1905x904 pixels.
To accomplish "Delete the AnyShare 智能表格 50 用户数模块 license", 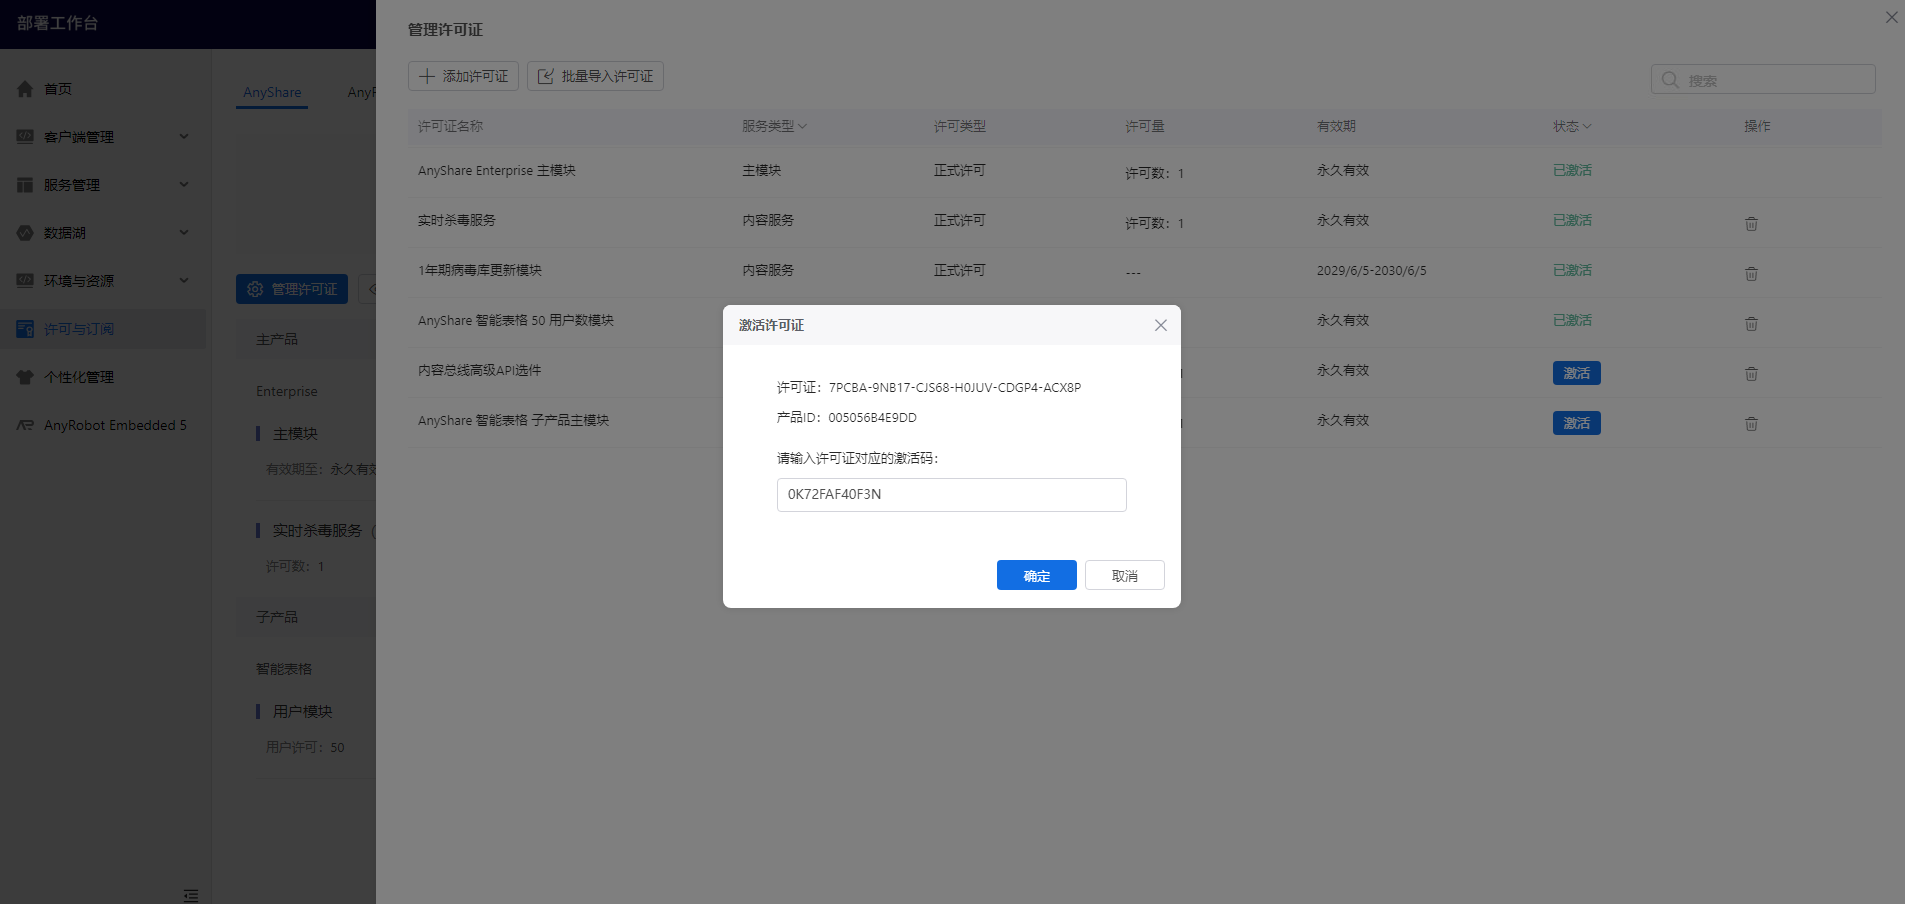I will click(1751, 323).
